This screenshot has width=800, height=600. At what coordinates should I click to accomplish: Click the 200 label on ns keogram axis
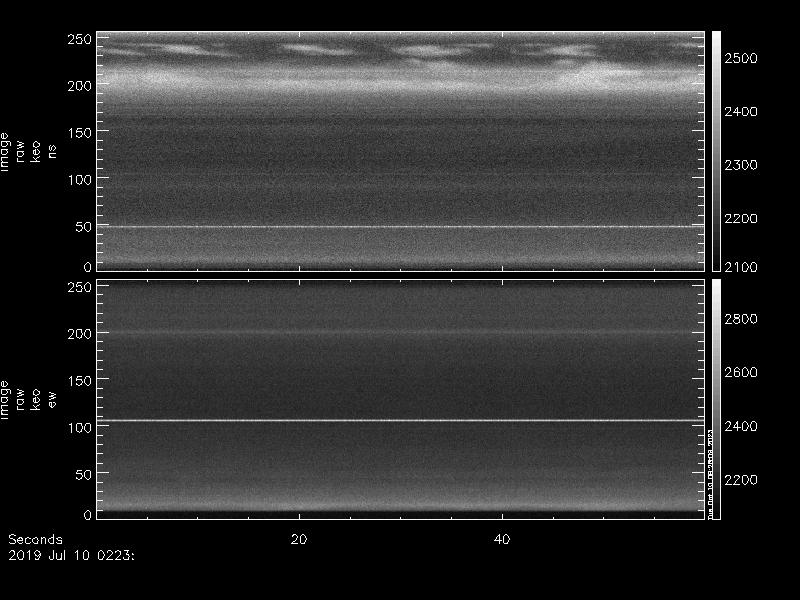coord(80,86)
